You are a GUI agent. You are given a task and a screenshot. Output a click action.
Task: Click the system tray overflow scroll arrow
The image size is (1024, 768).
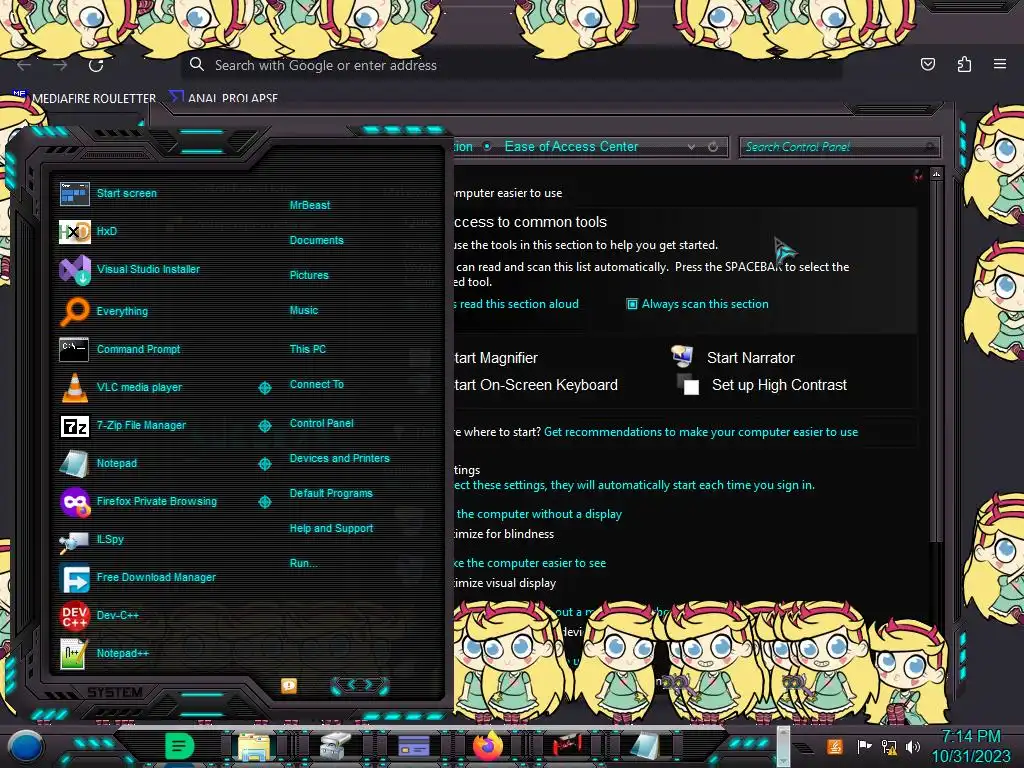[x=783, y=745]
